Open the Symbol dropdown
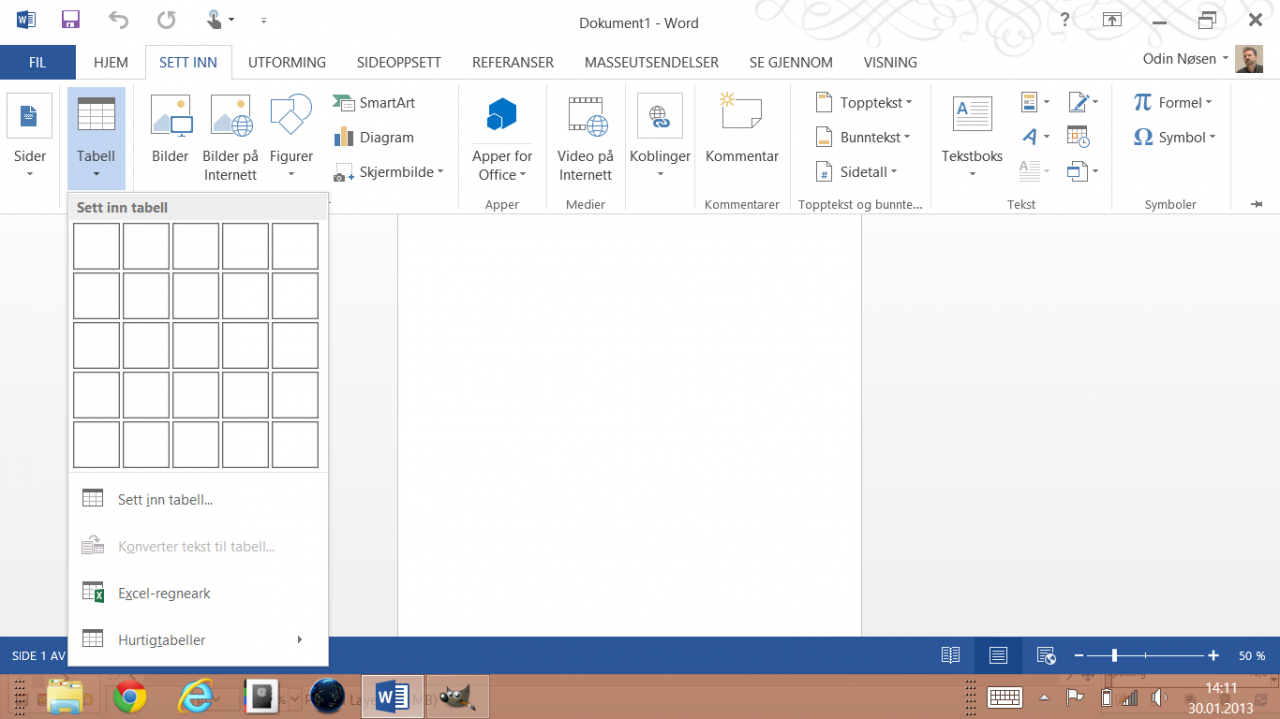 point(1175,137)
